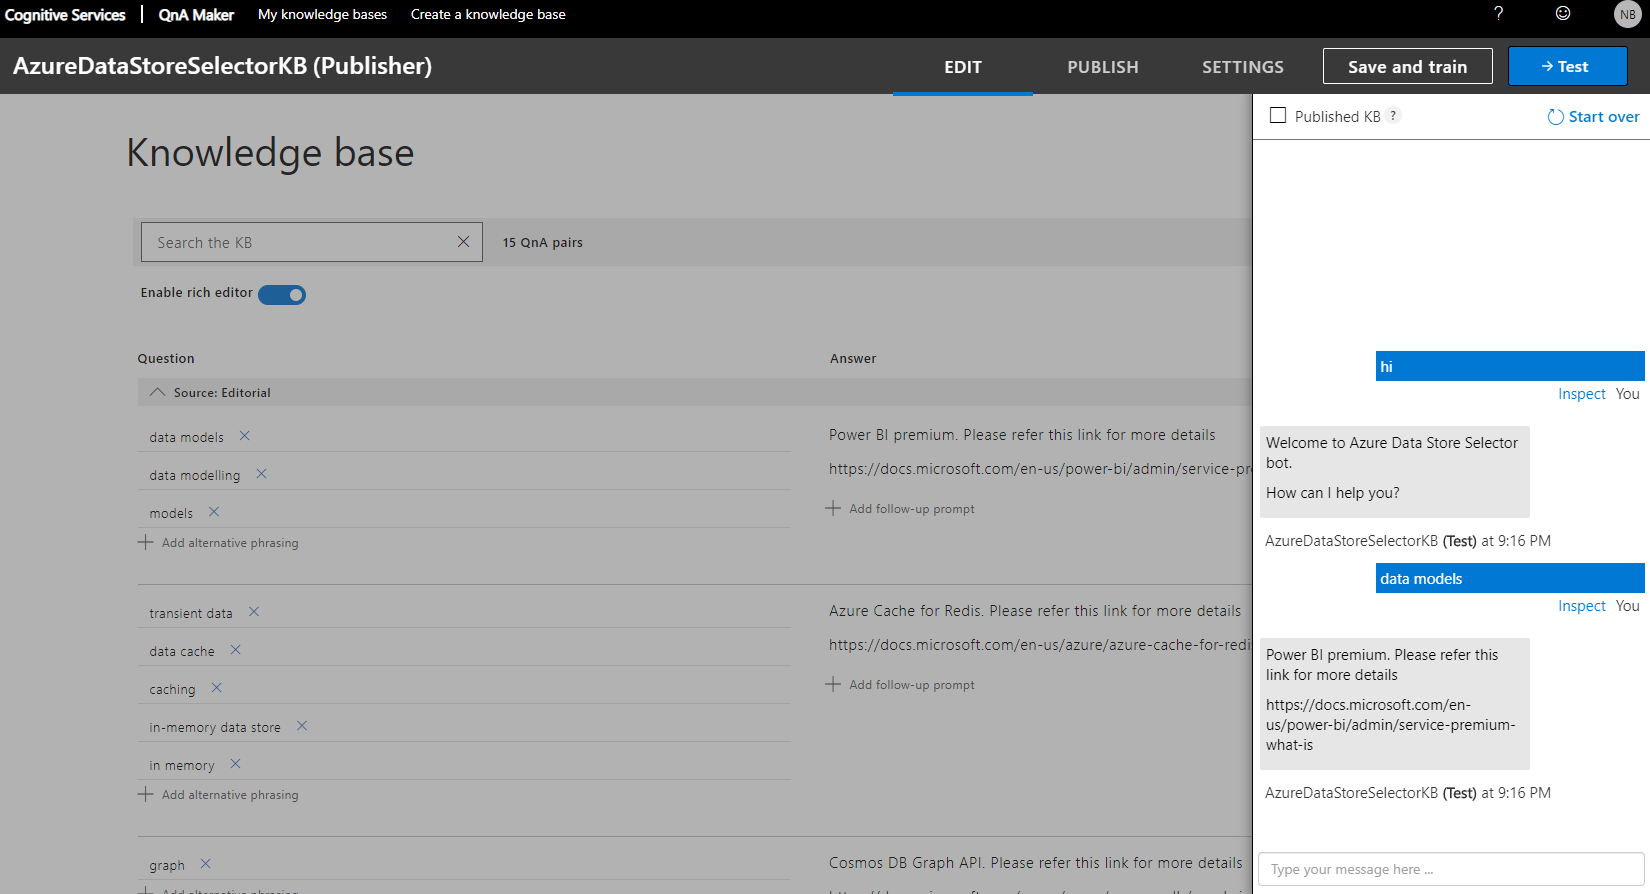Inspect the 'data models' chat message
The image size is (1650, 894).
click(1581, 606)
